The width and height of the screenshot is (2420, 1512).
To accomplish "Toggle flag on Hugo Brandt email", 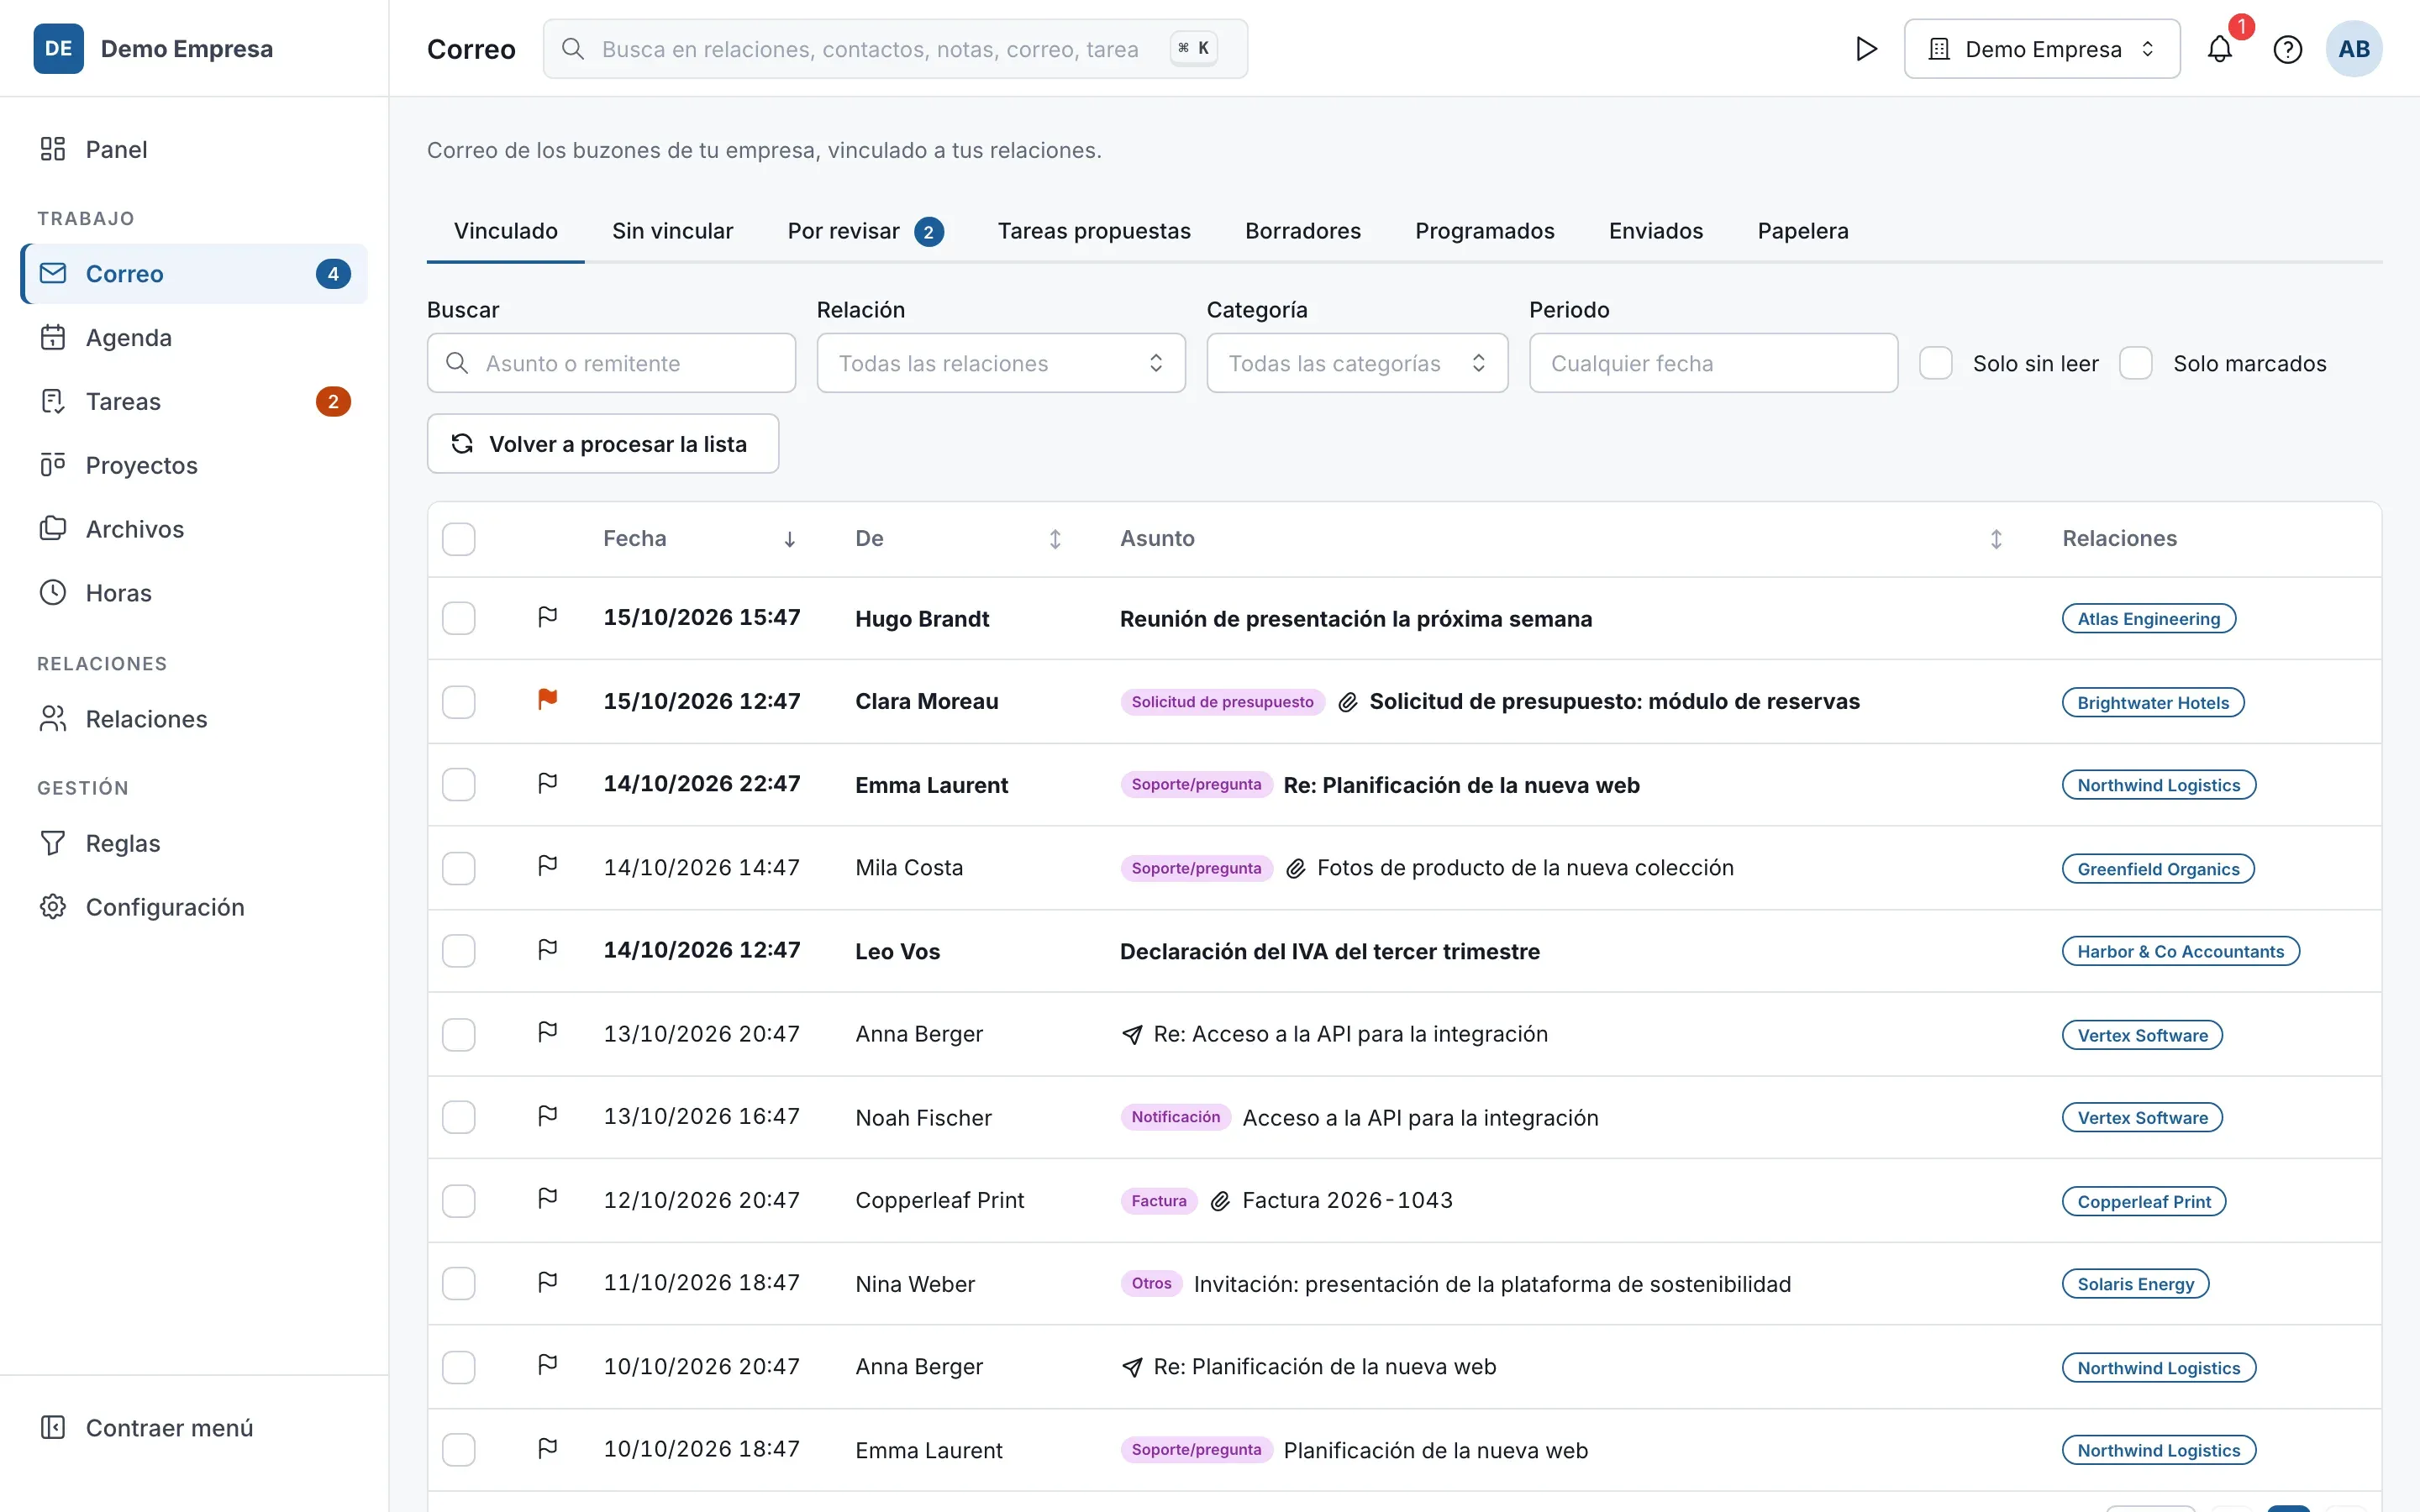I will 547,617.
